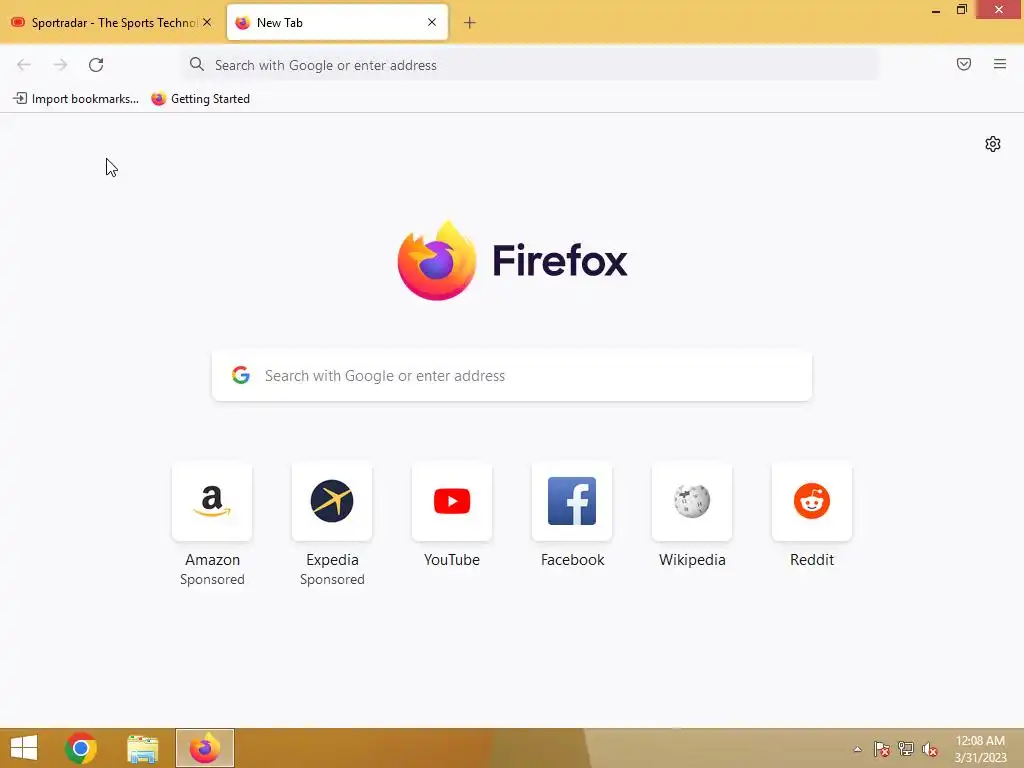This screenshot has height=768, width=1024.
Task: Click the forward navigation arrow
Action: pos(60,65)
